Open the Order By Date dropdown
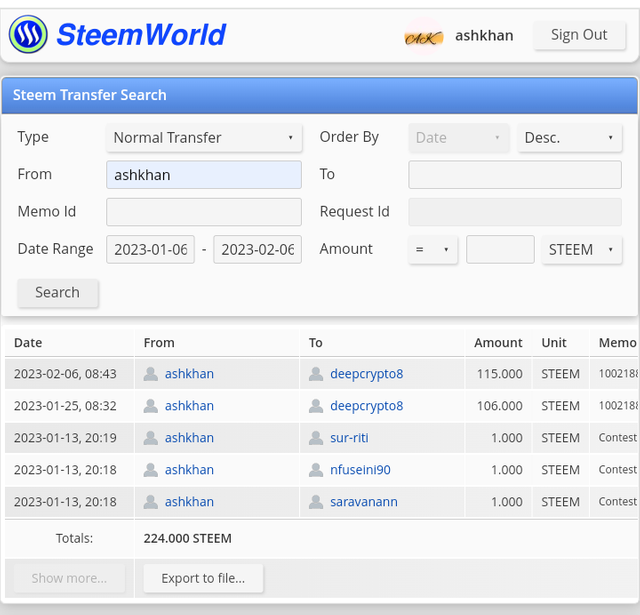Image resolution: width=640 pixels, height=615 pixels. pos(459,138)
